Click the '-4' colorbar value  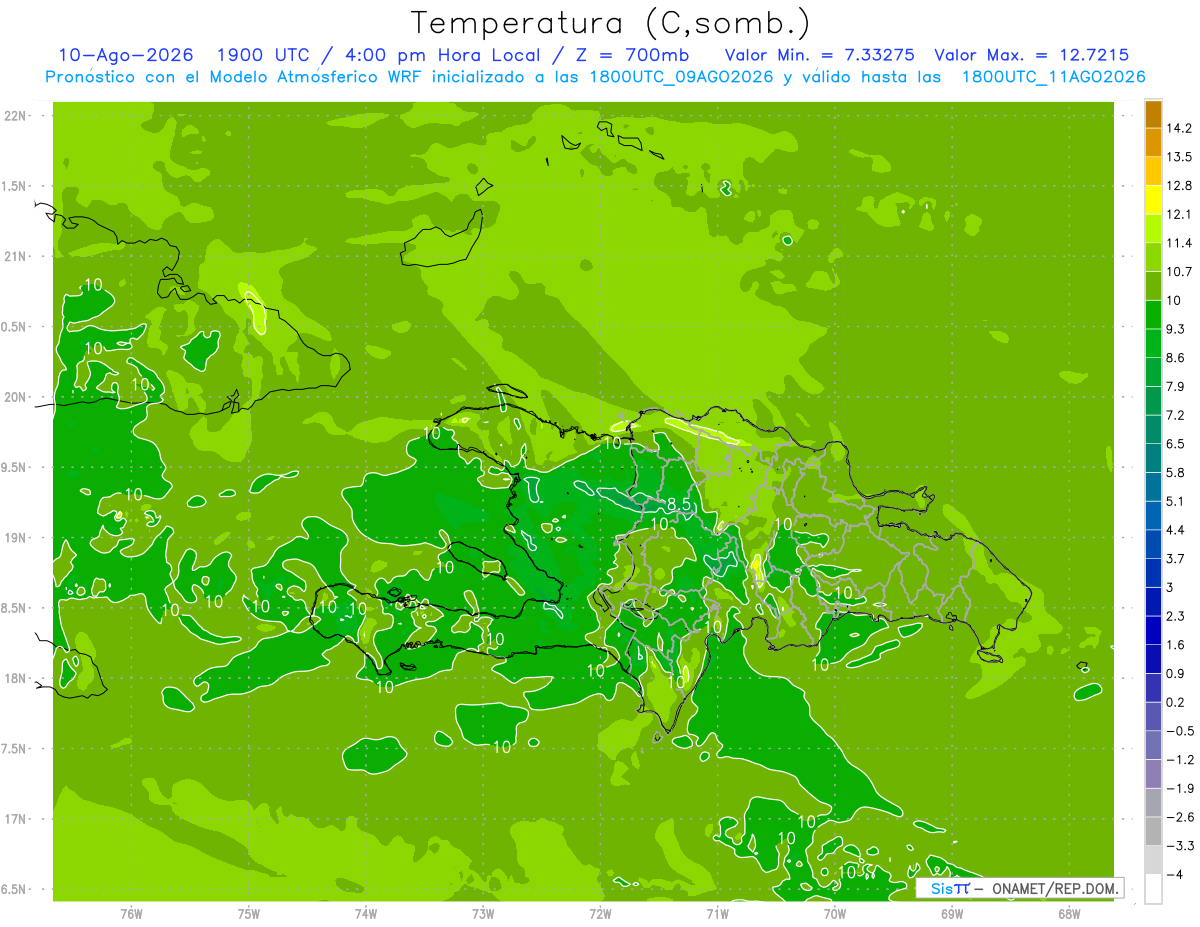tap(1176, 874)
